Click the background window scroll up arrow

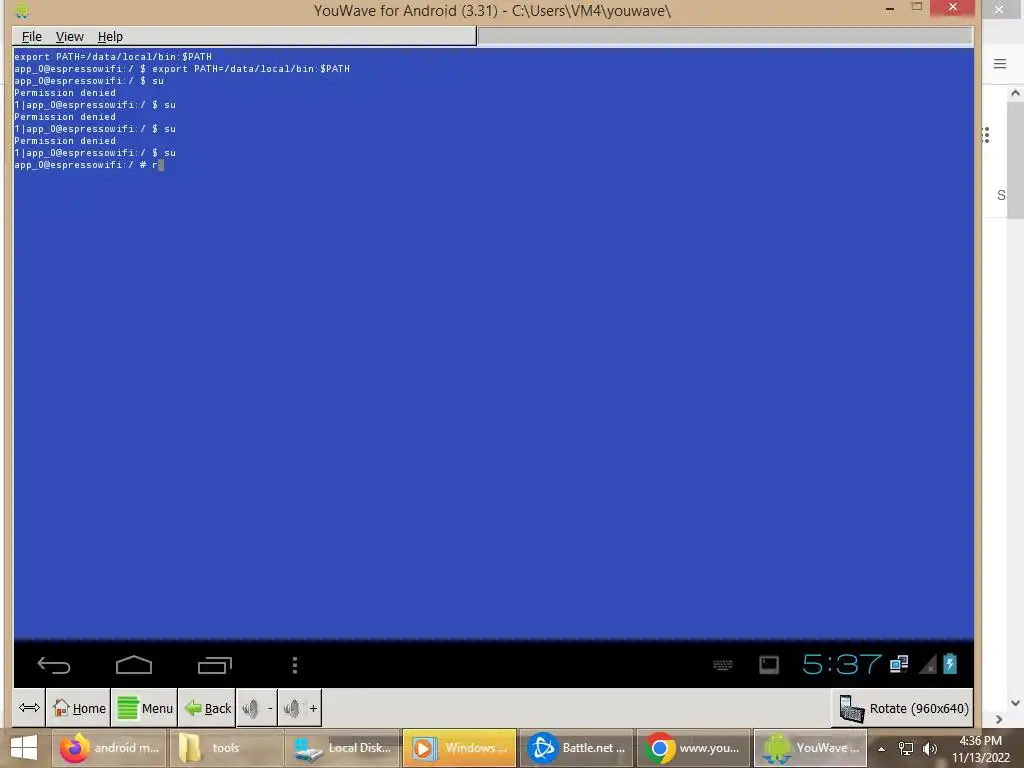tap(1015, 93)
